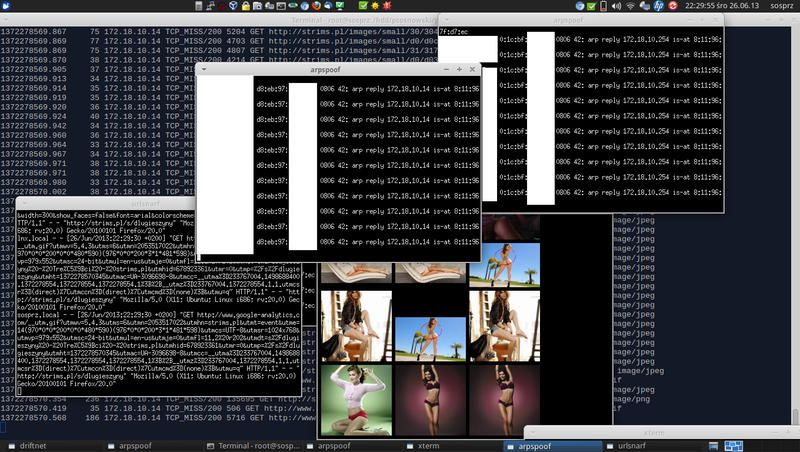Select palm tree thumbnail between the two chair images
This screenshot has height=452, width=800.
(430, 339)
